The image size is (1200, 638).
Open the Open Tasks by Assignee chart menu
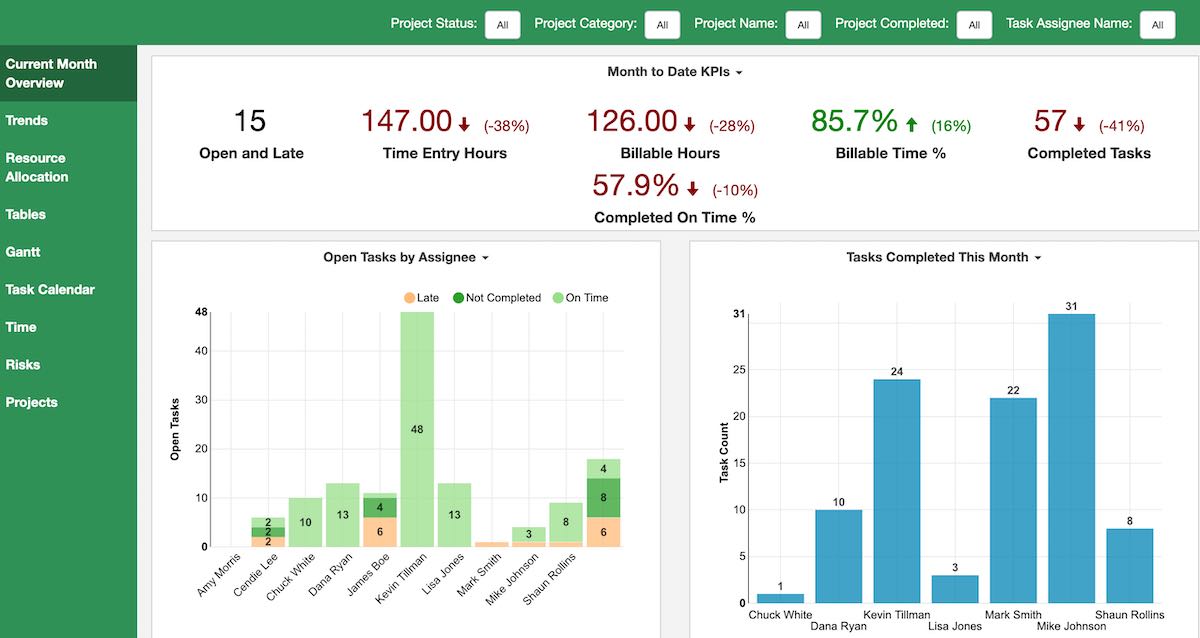[485, 257]
